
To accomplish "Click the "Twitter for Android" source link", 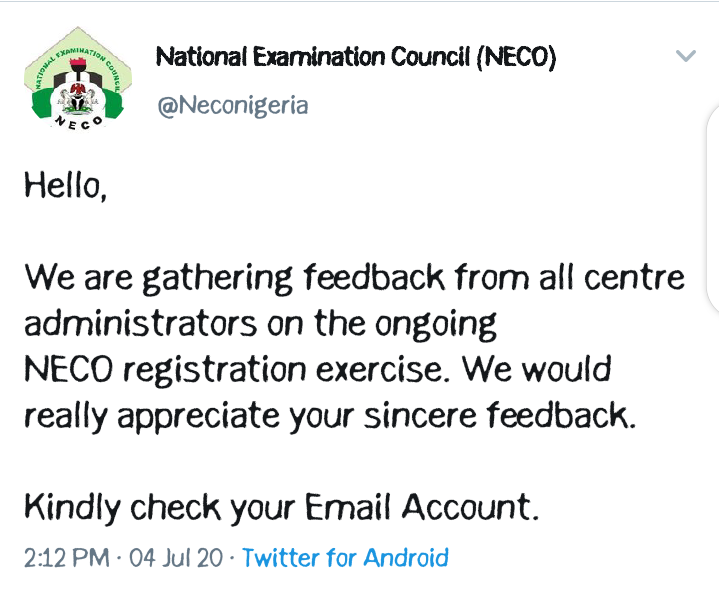I will 345,557.
